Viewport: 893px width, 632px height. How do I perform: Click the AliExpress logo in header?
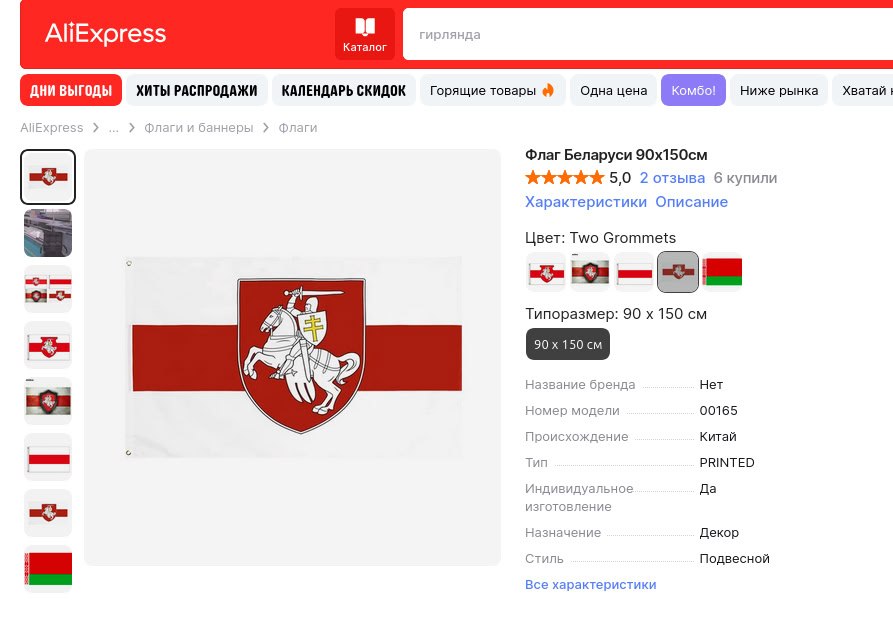105,34
